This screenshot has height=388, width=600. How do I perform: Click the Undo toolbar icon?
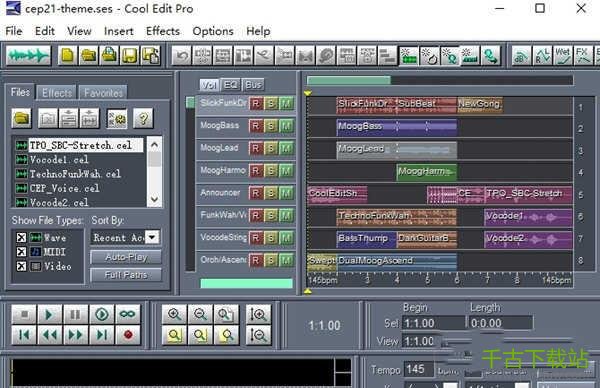(181, 56)
